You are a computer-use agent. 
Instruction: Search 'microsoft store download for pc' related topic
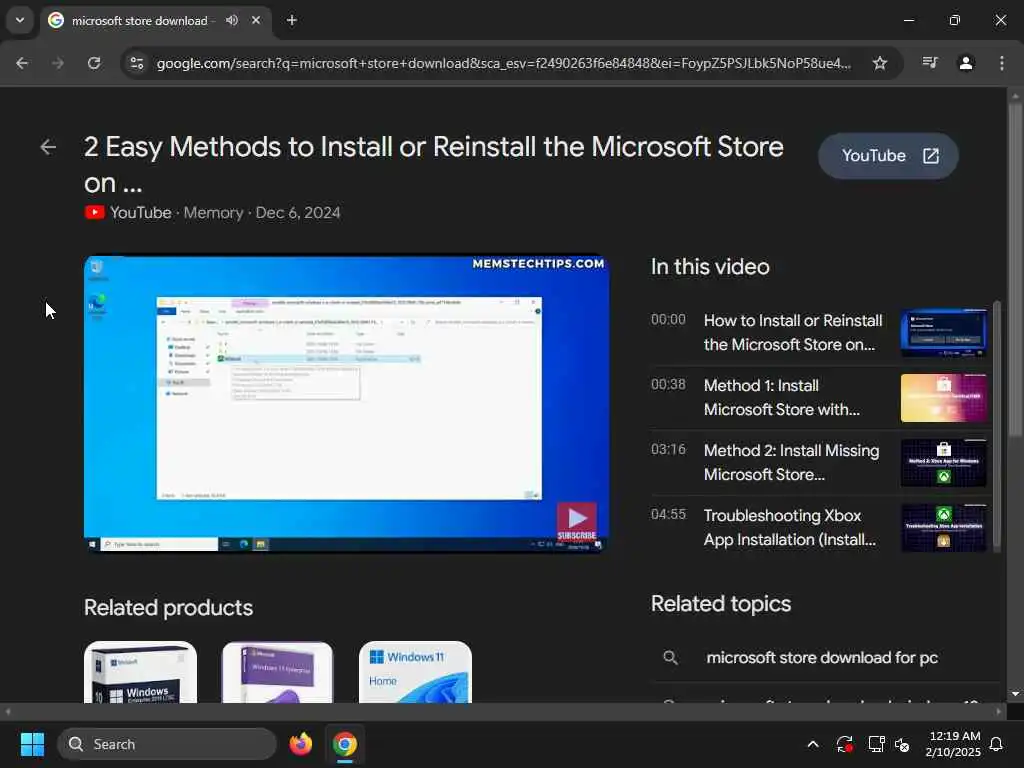pyautogui.click(x=822, y=658)
